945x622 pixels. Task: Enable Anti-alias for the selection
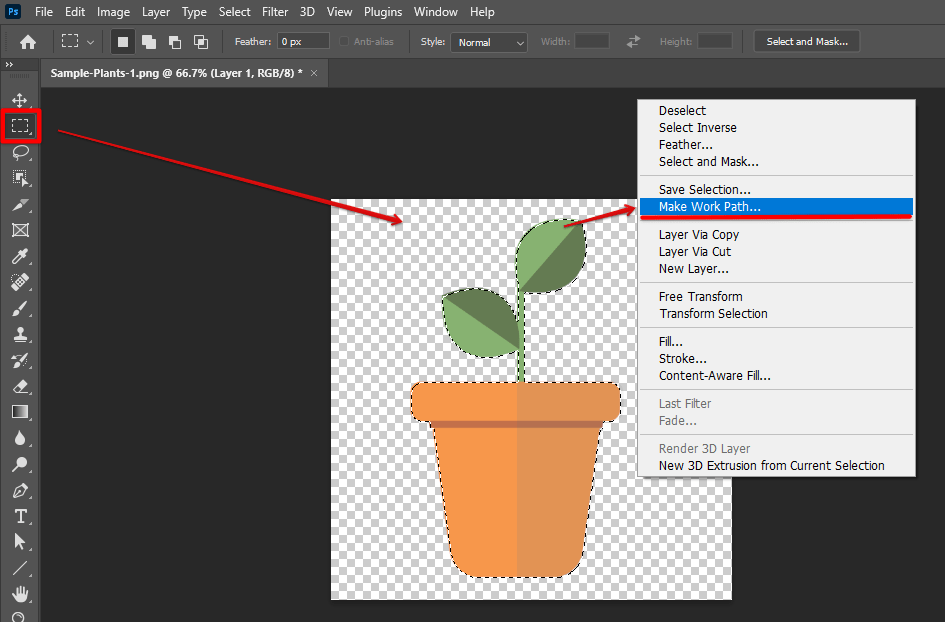(343, 41)
